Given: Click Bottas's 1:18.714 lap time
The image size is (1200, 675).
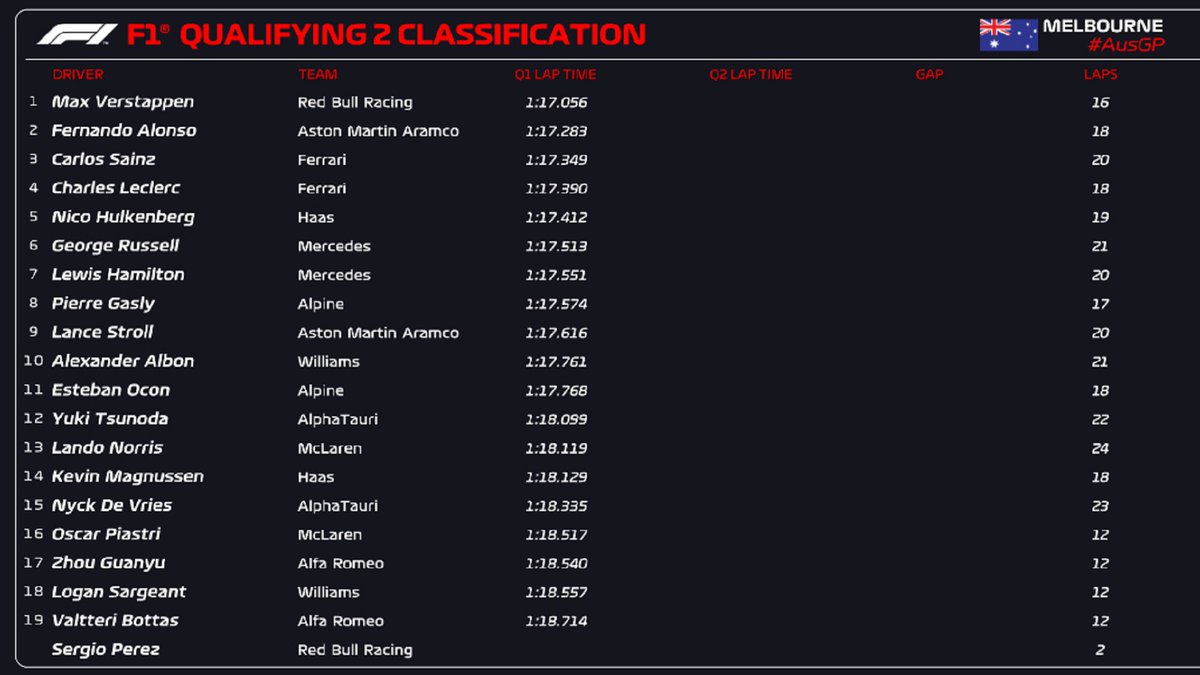Looking at the screenshot, I should point(556,621).
